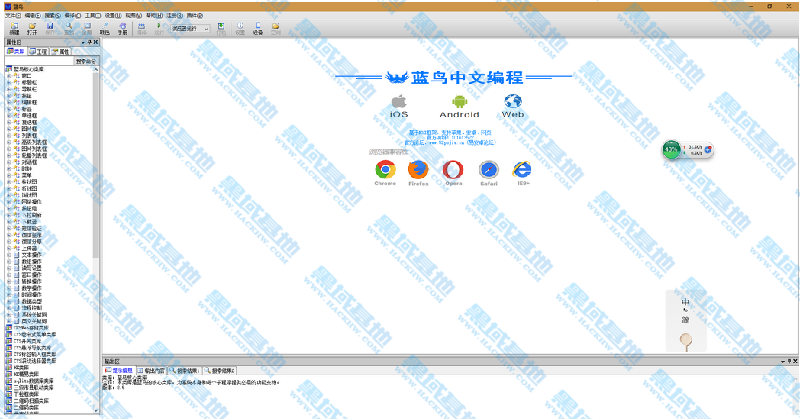800x419 pixels.
Task: Click the Safari compass icon
Action: (489, 170)
